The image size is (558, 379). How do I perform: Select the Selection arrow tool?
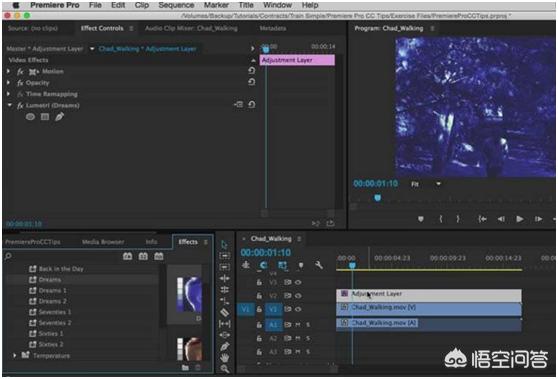click(224, 245)
